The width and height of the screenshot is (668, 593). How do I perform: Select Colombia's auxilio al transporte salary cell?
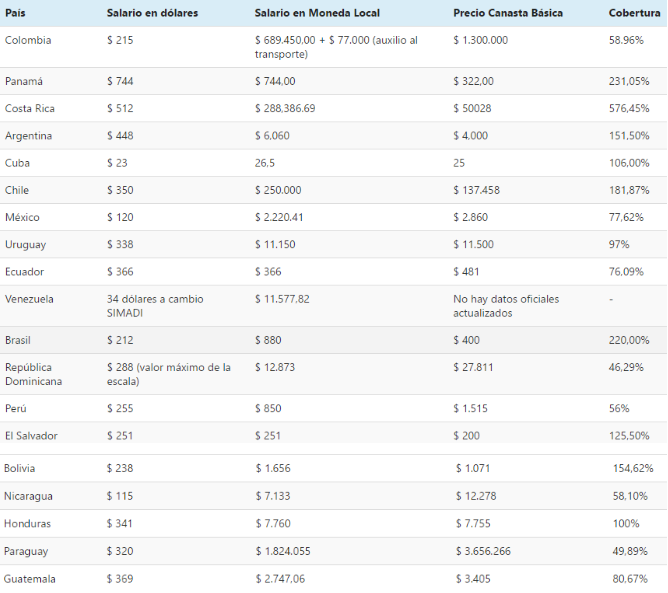point(336,47)
